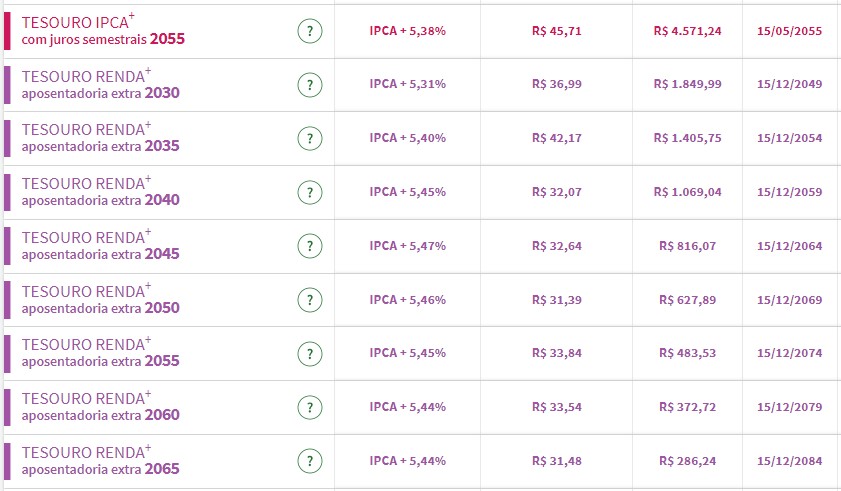This screenshot has width=841, height=491.
Task: Select Tesouro Renda+ aposentadoria extra 2030
Action: pyautogui.click(x=100, y=85)
